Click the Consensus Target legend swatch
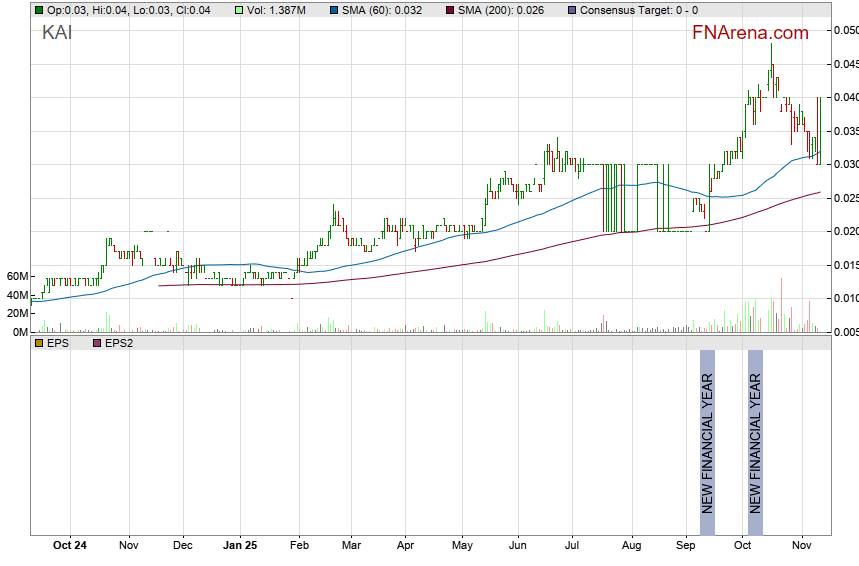 571,10
